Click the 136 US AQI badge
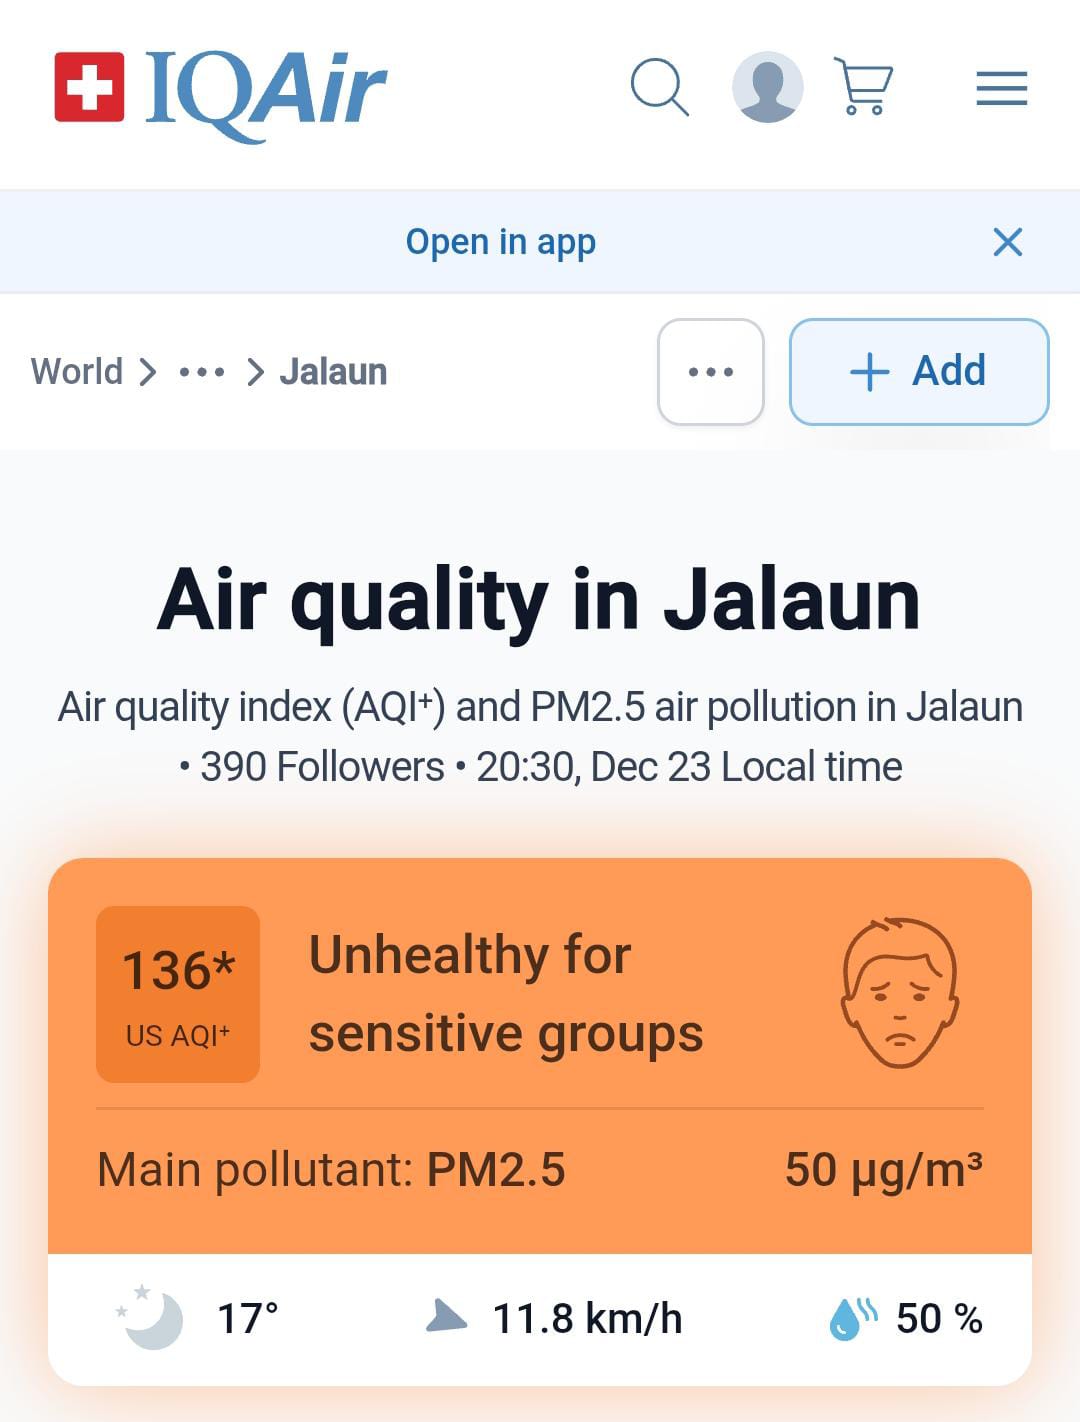Image resolution: width=1080 pixels, height=1422 pixels. click(178, 994)
